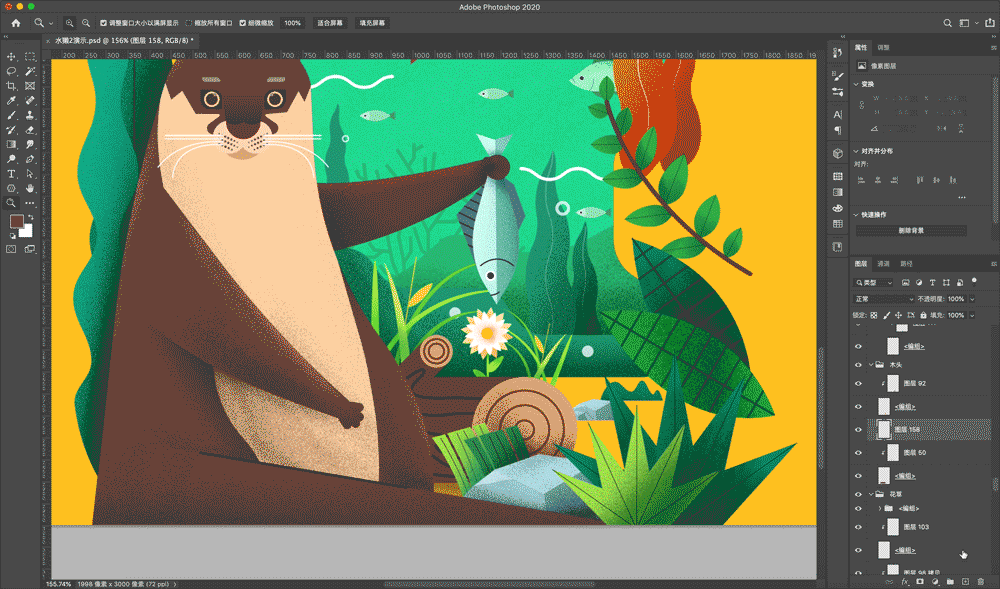Select the Magic Wand tool
The image size is (1000, 589).
(29, 71)
